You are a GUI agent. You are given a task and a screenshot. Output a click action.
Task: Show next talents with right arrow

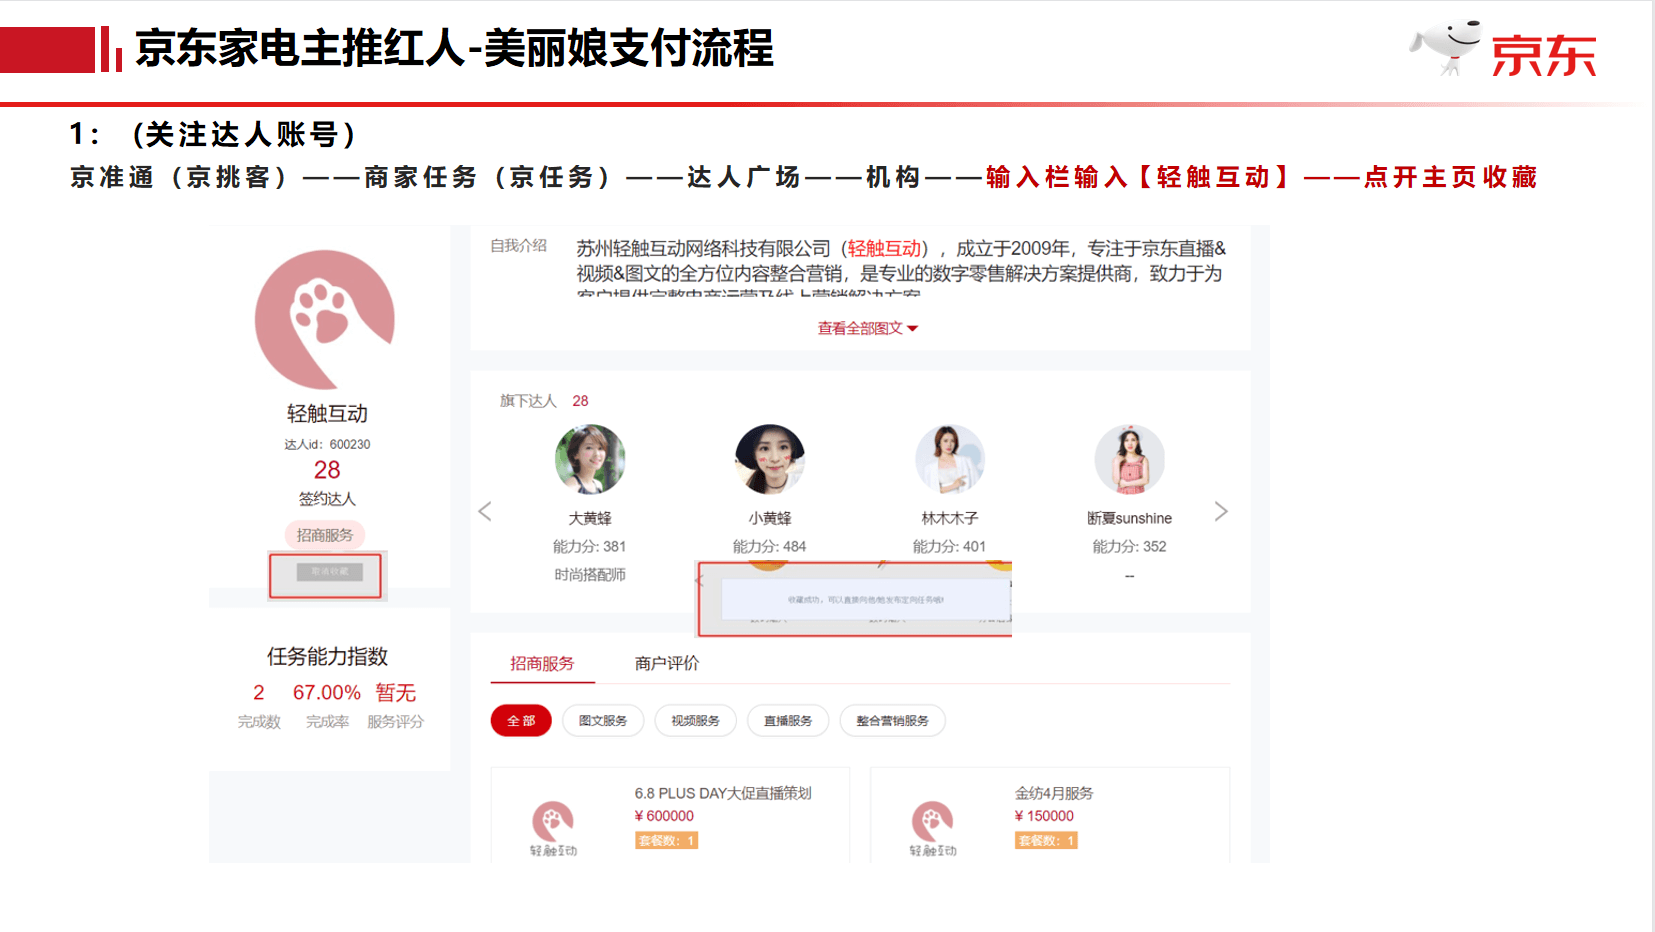pos(1221,511)
